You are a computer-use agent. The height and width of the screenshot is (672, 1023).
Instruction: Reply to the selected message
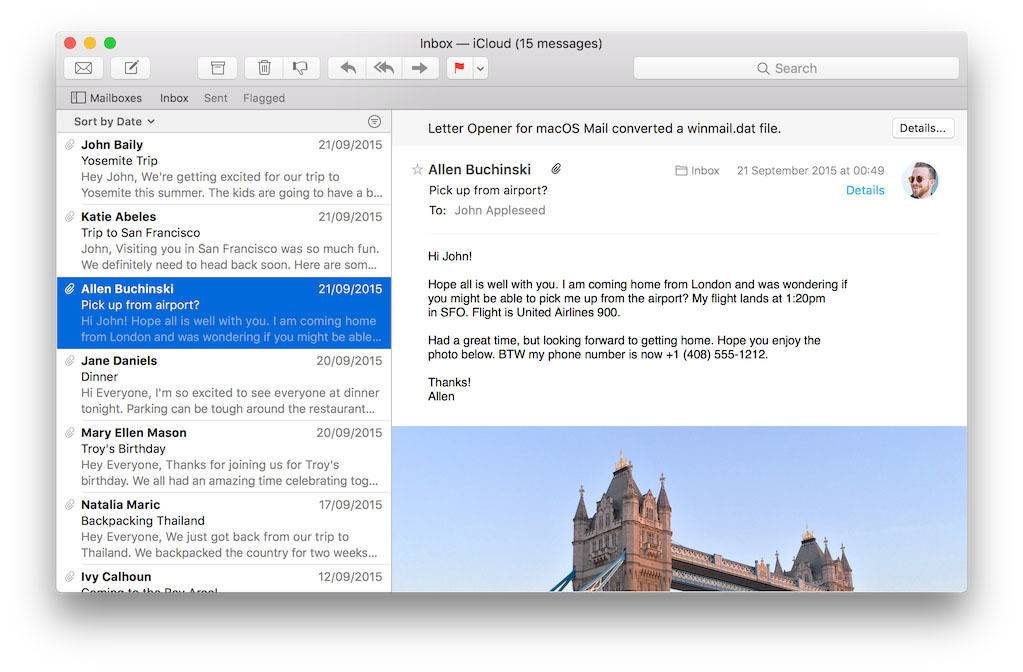point(348,68)
